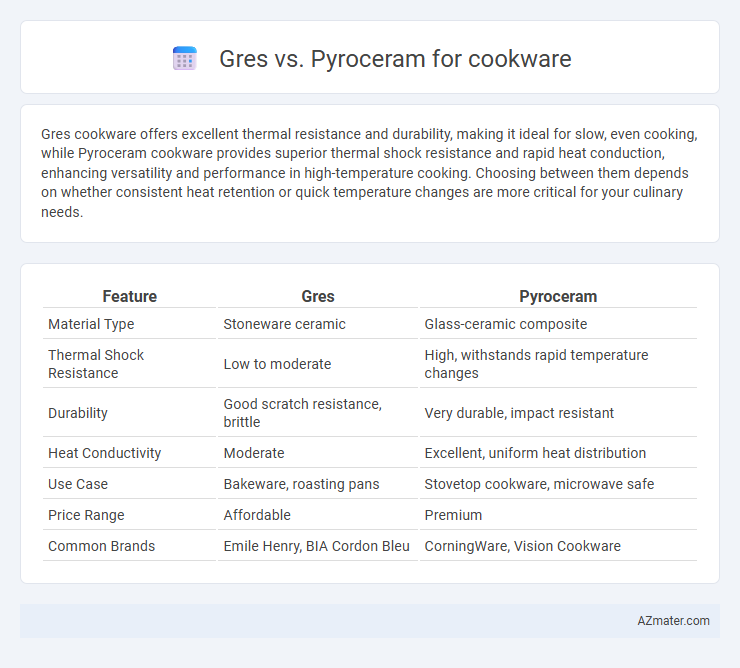Click the 'Use Case' row label

(x=78, y=484)
